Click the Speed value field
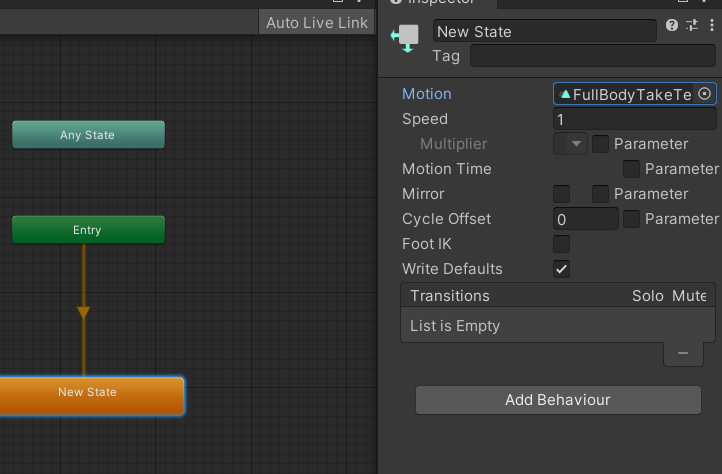 coord(635,120)
